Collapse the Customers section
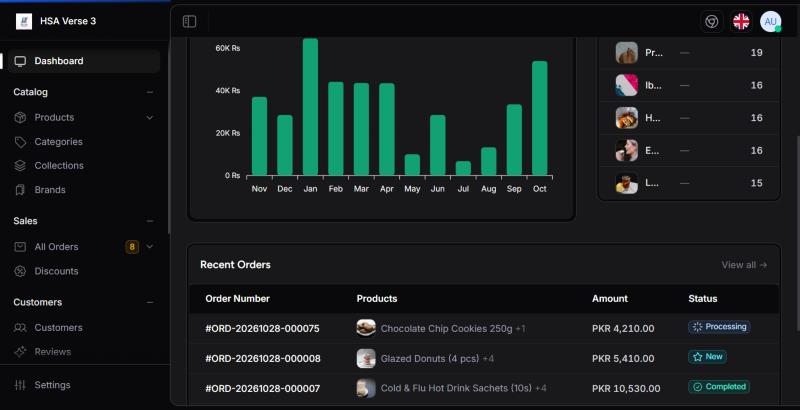Viewport: 800px width, 410px height. pyautogui.click(x=149, y=302)
